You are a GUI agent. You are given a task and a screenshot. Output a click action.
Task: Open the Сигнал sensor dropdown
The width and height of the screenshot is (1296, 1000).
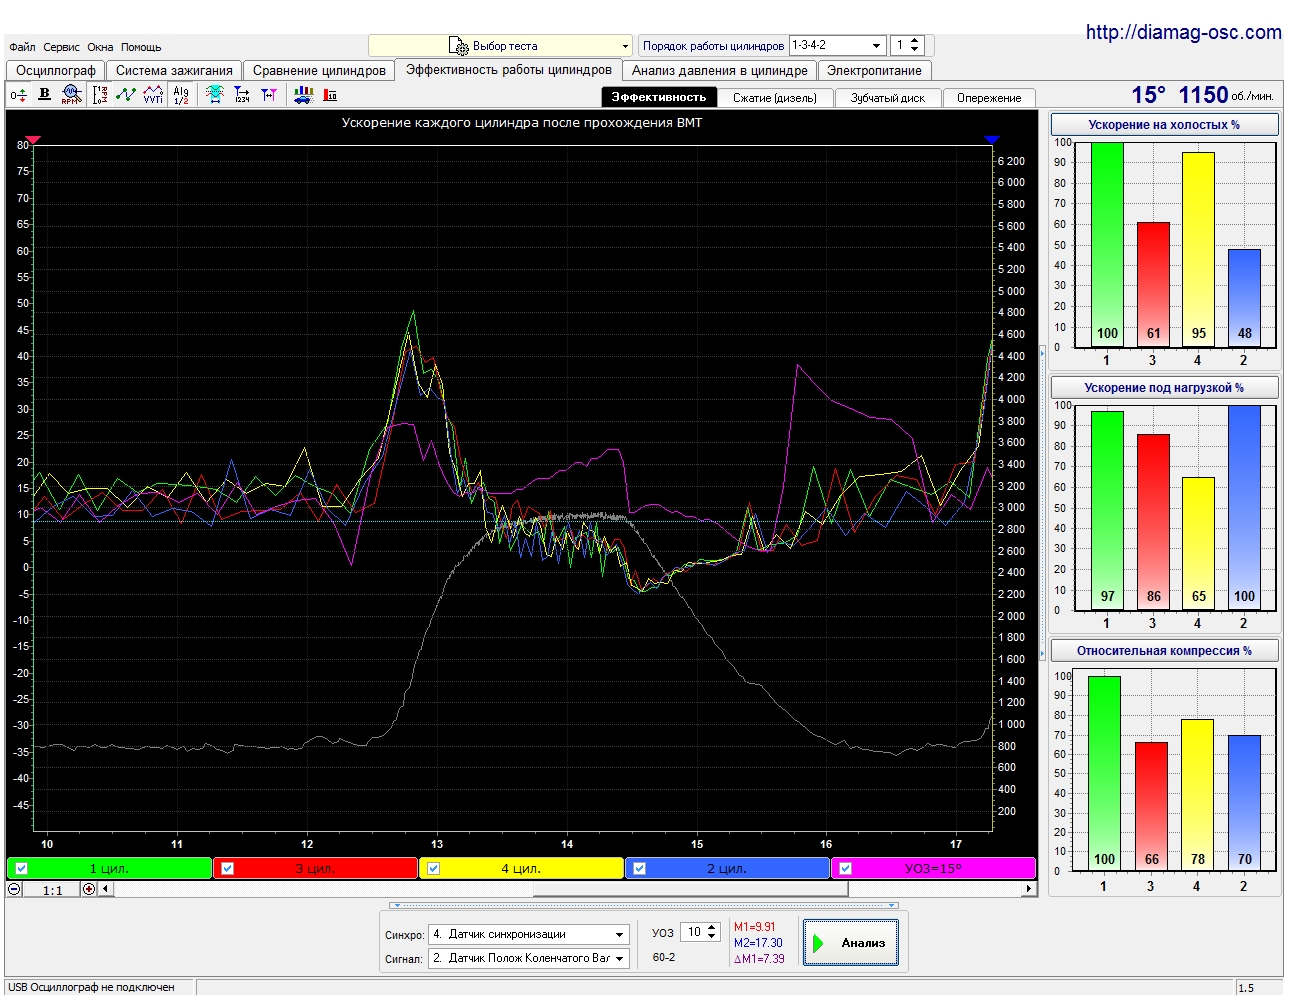point(620,958)
